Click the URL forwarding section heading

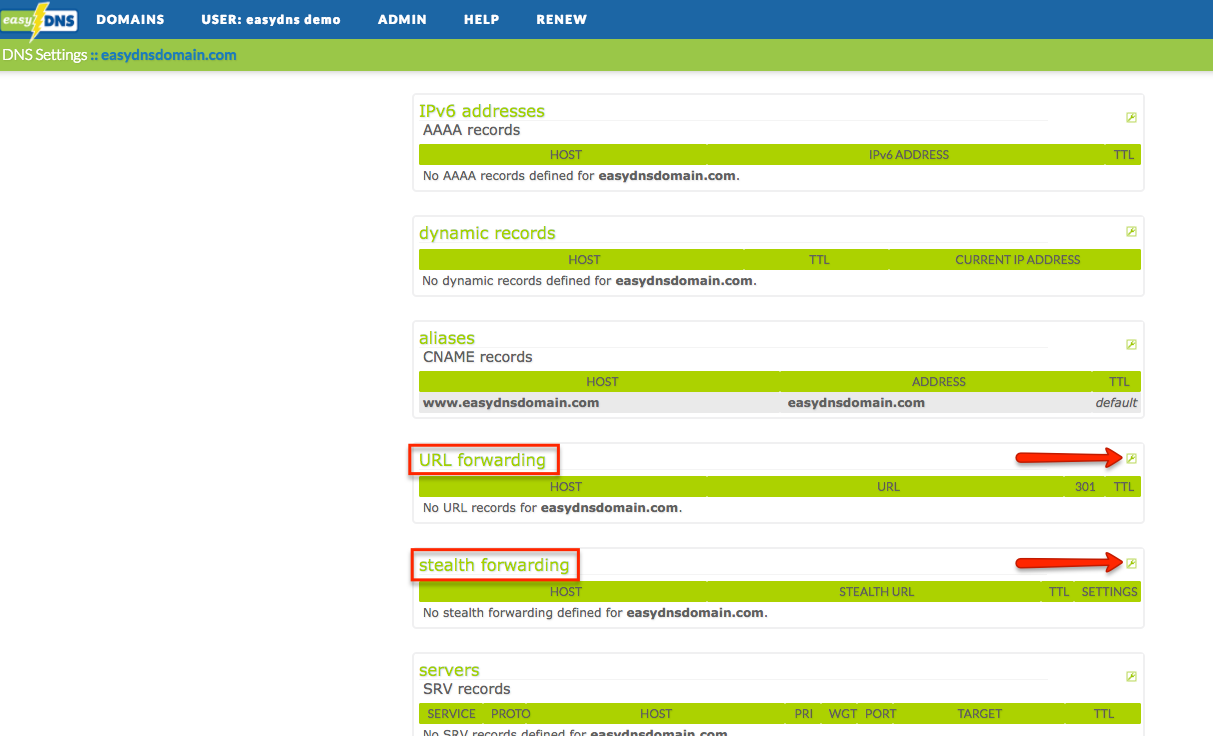(x=482, y=460)
